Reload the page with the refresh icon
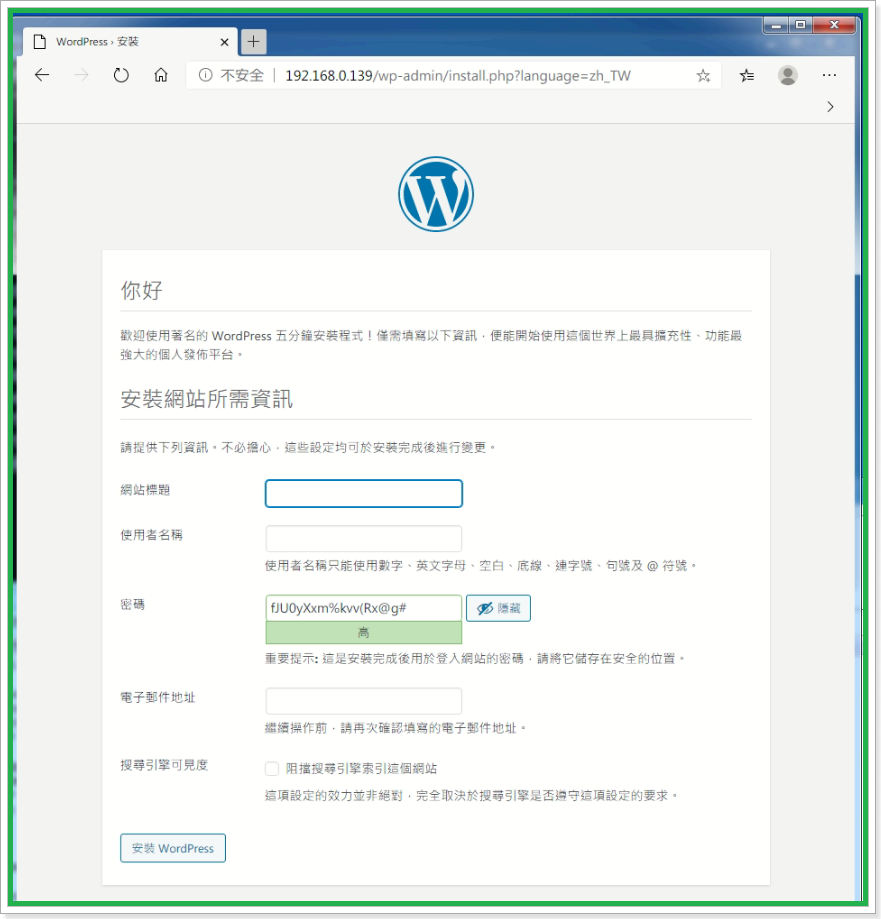Image resolution: width=881 pixels, height=919 pixels. (x=121, y=75)
